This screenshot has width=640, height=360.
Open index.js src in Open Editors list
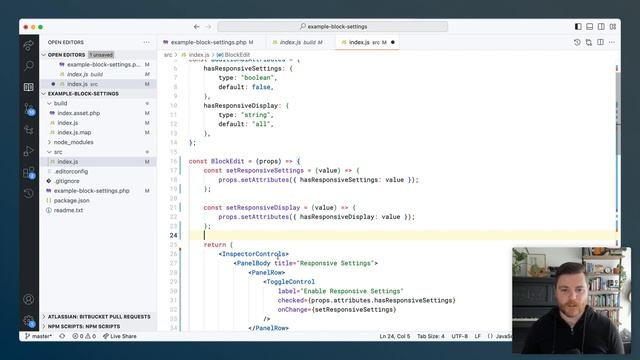click(98, 84)
